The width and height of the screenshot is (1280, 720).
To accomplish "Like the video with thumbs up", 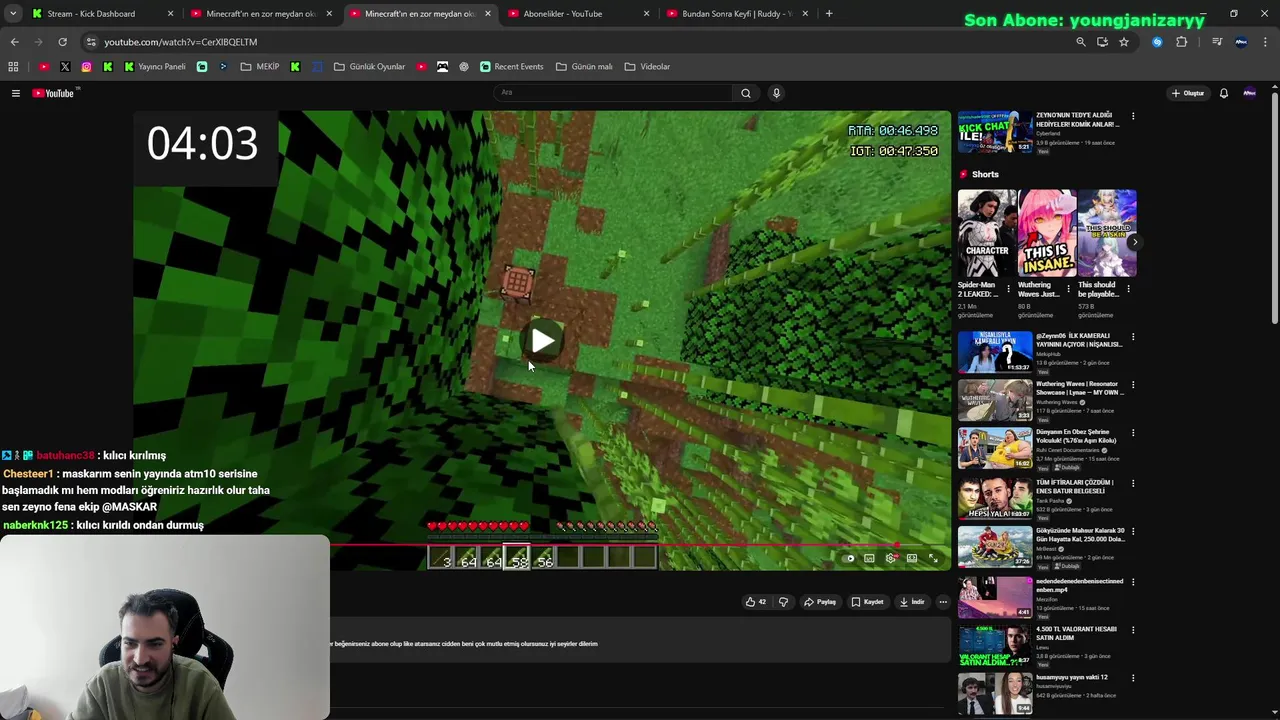I will [x=755, y=602].
